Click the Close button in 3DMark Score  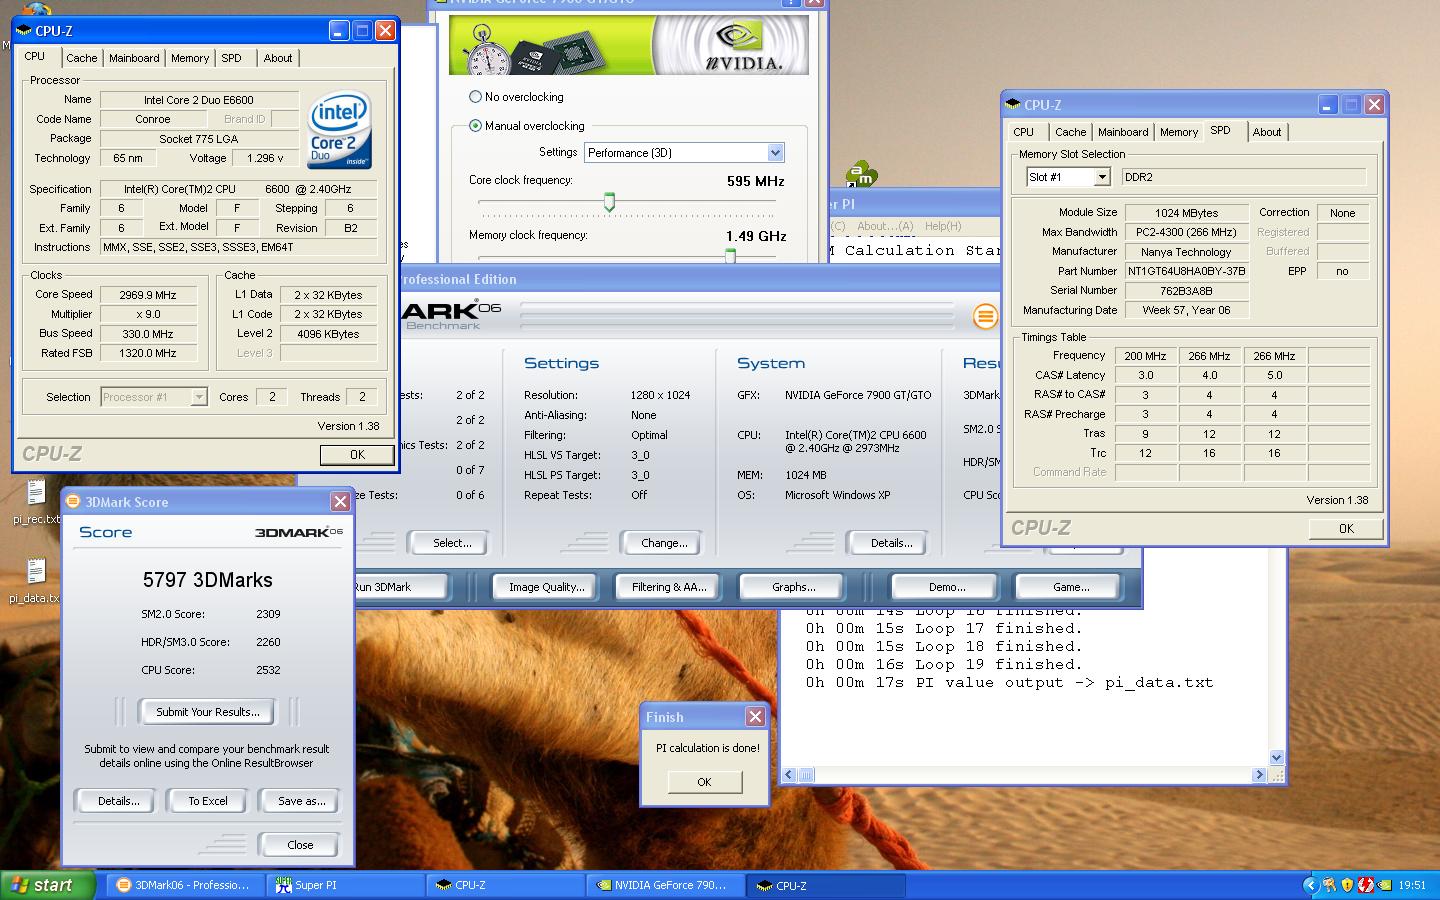300,845
